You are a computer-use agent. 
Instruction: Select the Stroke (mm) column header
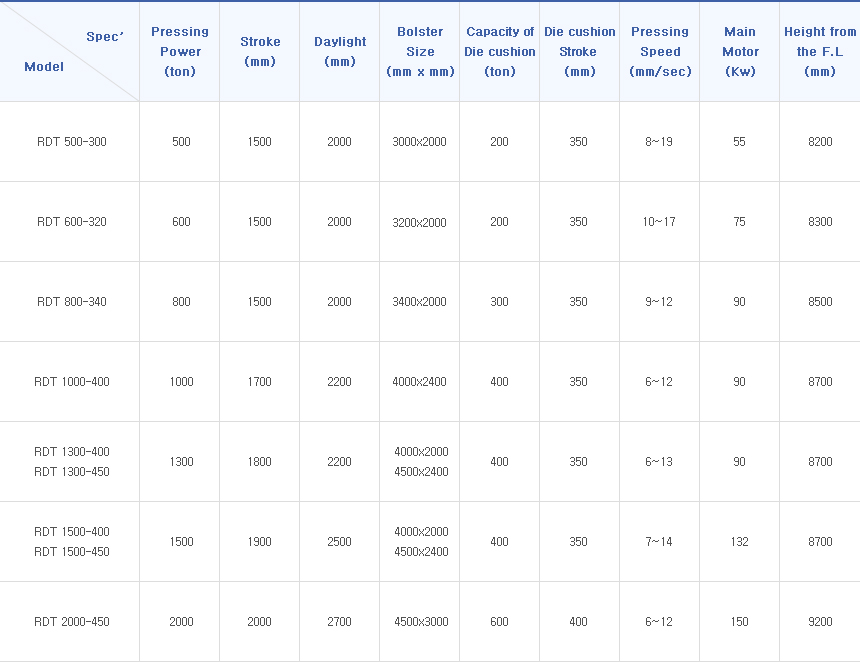click(260, 51)
